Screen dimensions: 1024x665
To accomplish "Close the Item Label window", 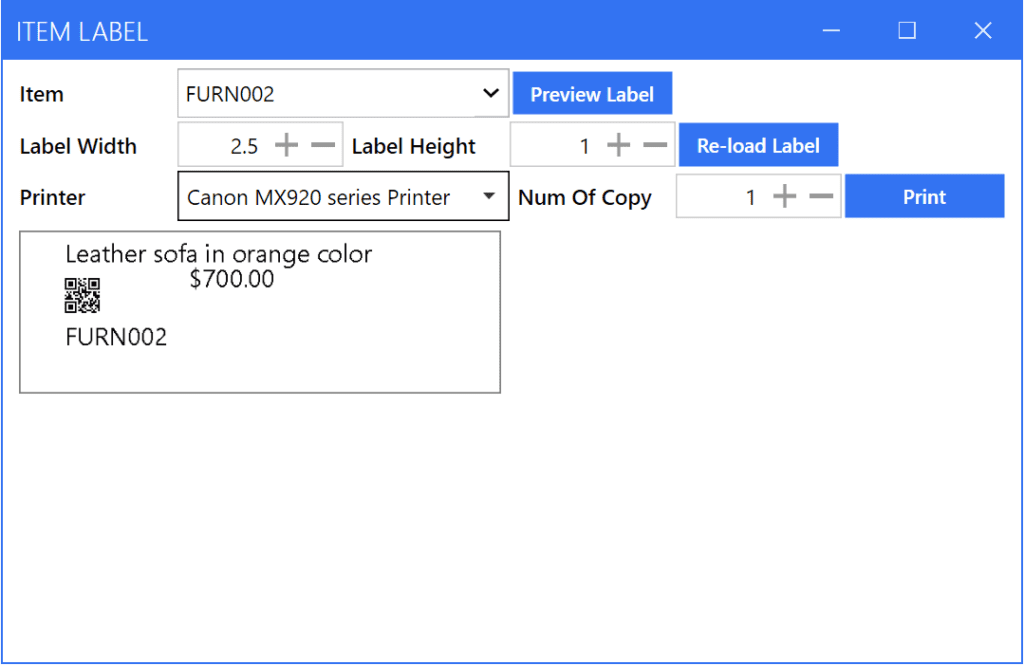I will click(x=983, y=31).
